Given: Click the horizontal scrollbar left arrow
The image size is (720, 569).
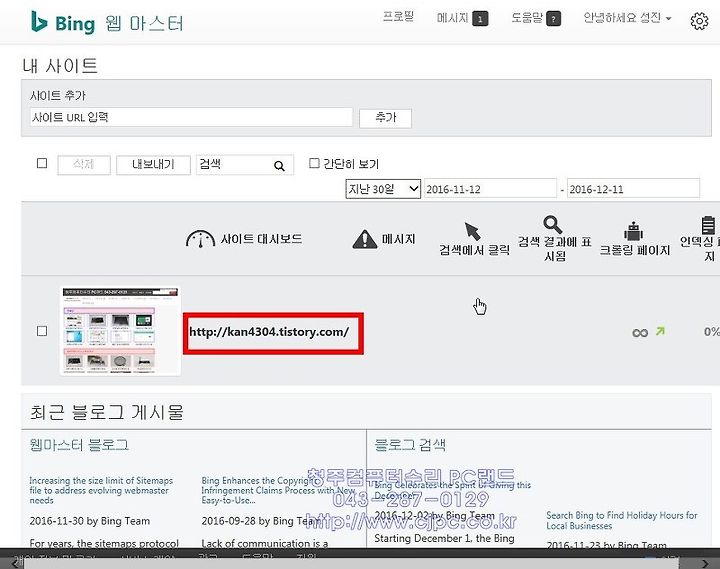Looking at the screenshot, I should click(15, 563).
